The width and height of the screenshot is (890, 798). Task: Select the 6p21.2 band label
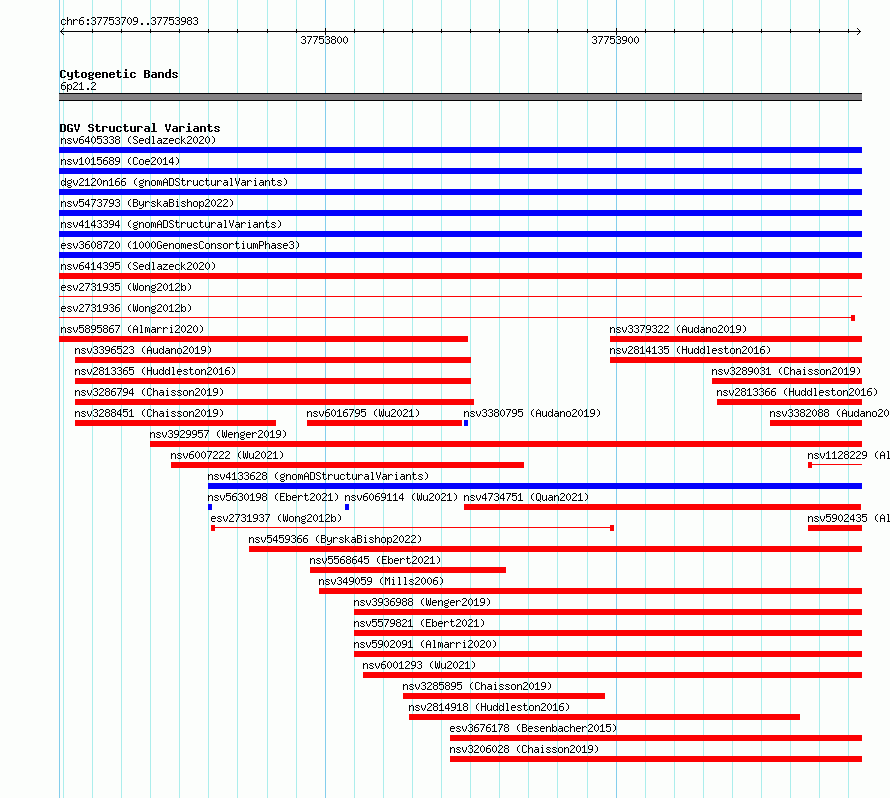pyautogui.click(x=78, y=86)
